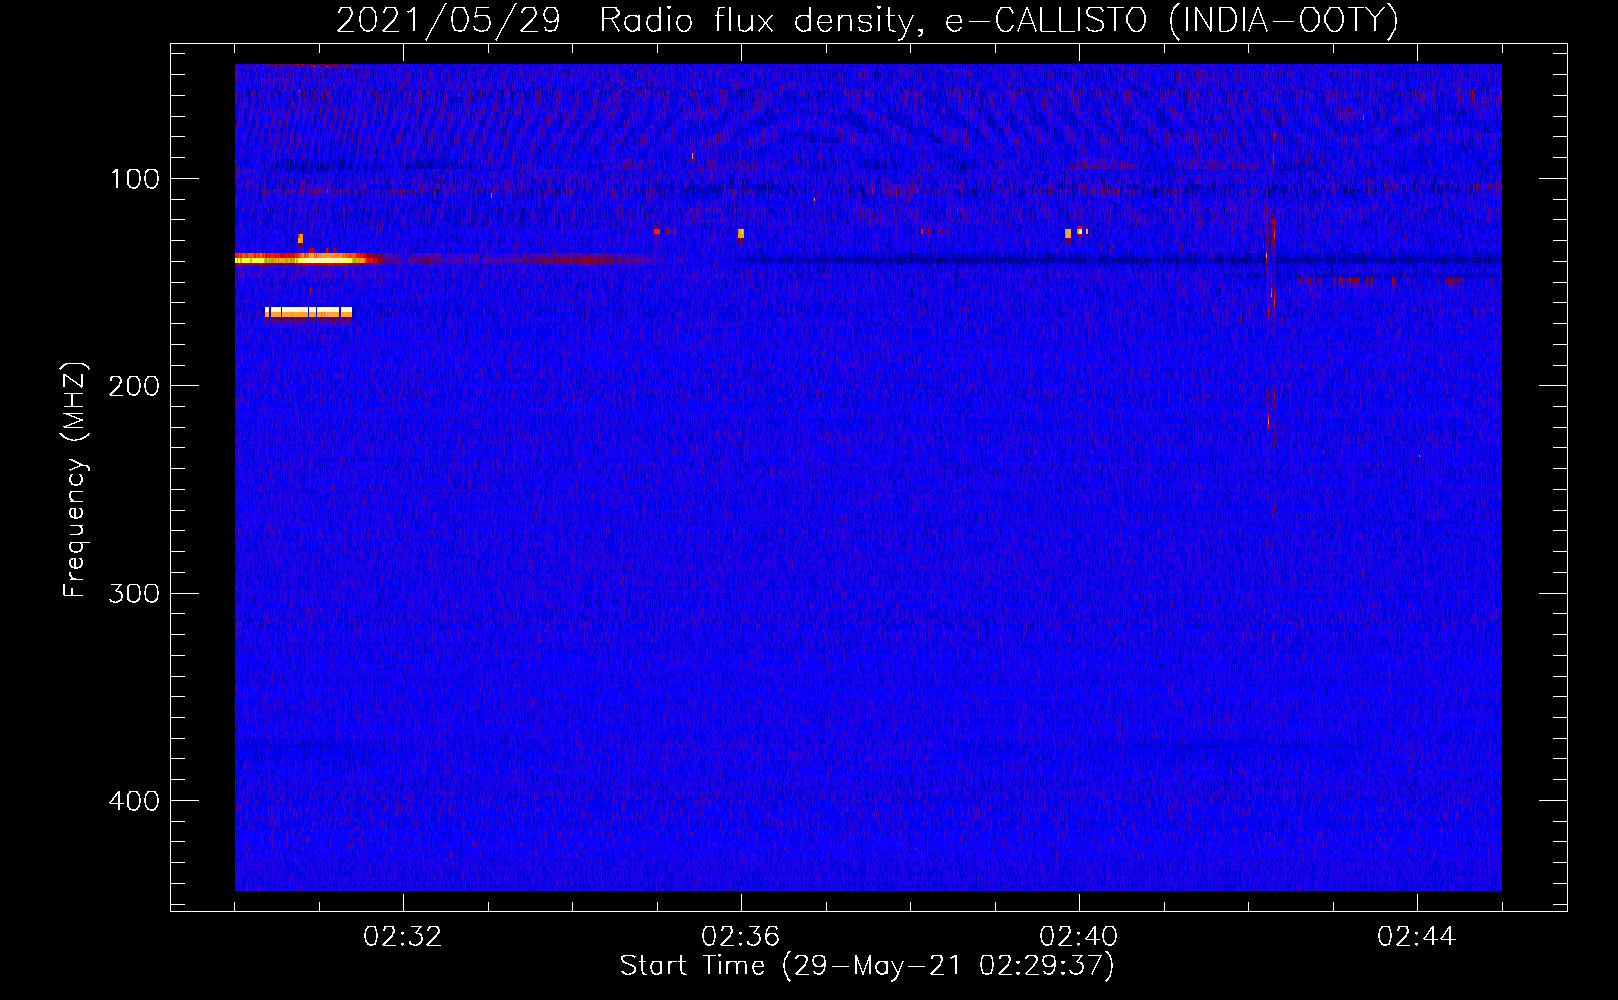The image size is (1618, 1000).
Task: Select the 02:40 time axis label
Action: click(x=1079, y=937)
